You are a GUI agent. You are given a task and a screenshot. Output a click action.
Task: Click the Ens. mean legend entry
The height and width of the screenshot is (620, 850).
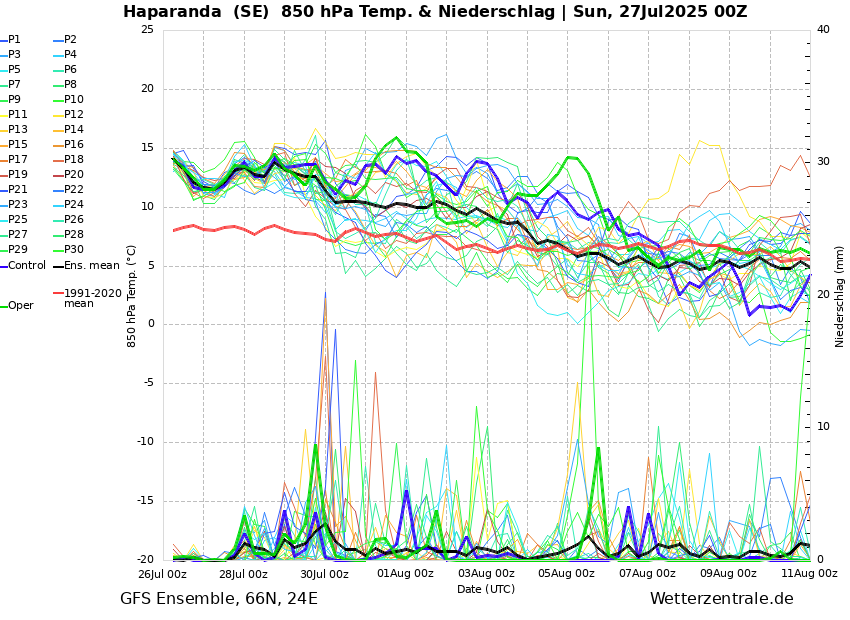pos(91,266)
